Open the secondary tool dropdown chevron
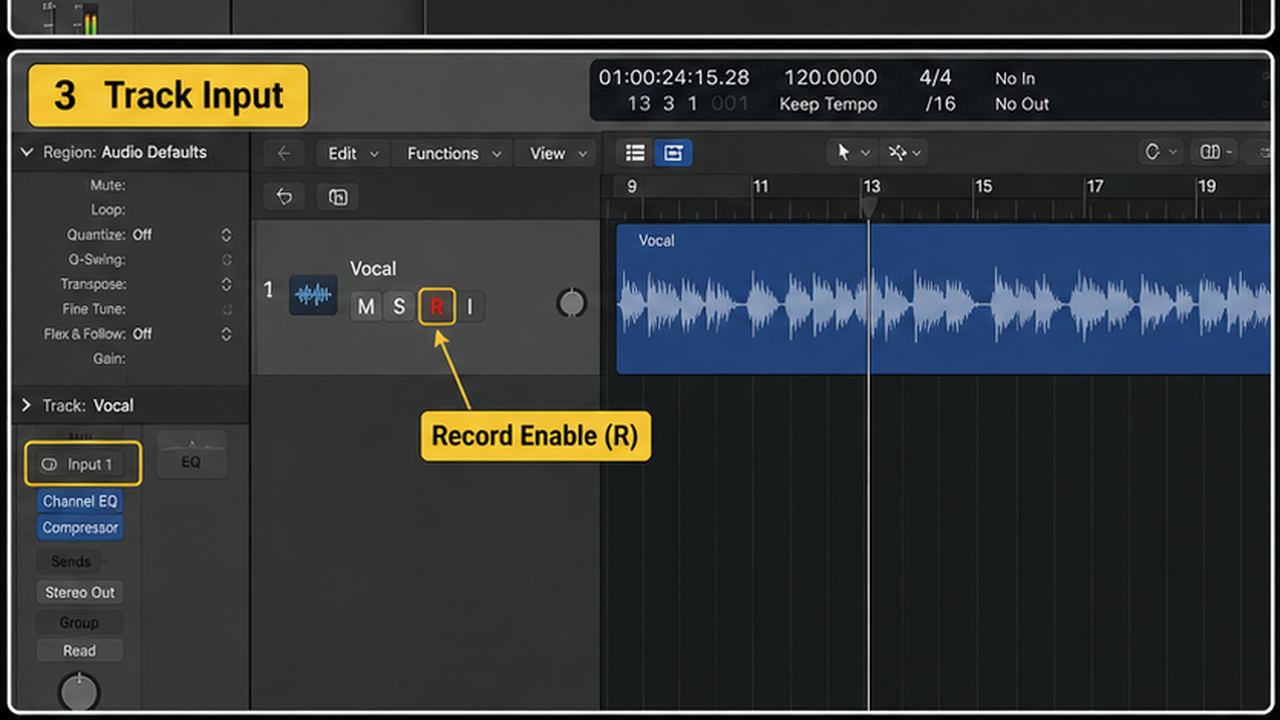 (x=916, y=153)
